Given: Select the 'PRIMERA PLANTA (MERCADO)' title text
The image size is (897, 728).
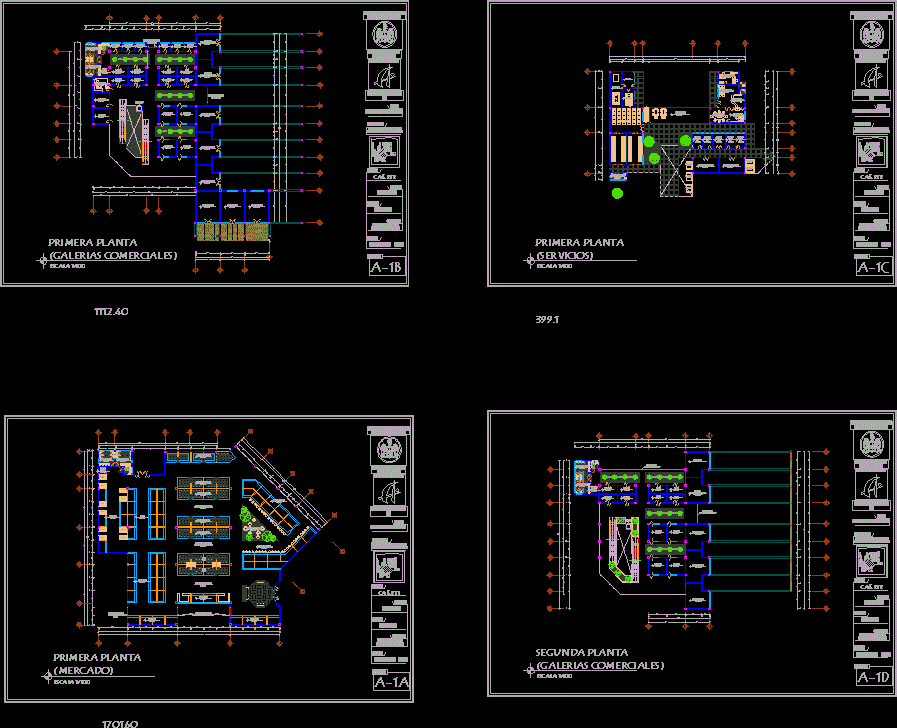Looking at the screenshot, I should 97,664.
